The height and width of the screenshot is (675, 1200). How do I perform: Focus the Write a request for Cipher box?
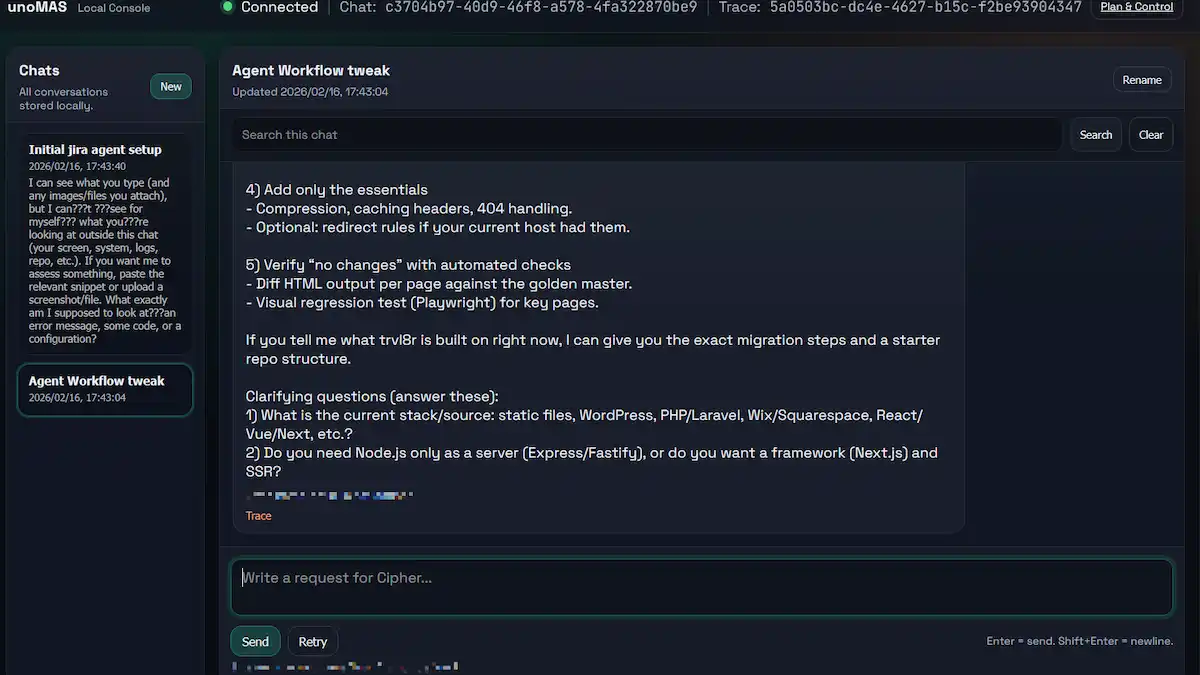[x=702, y=587]
